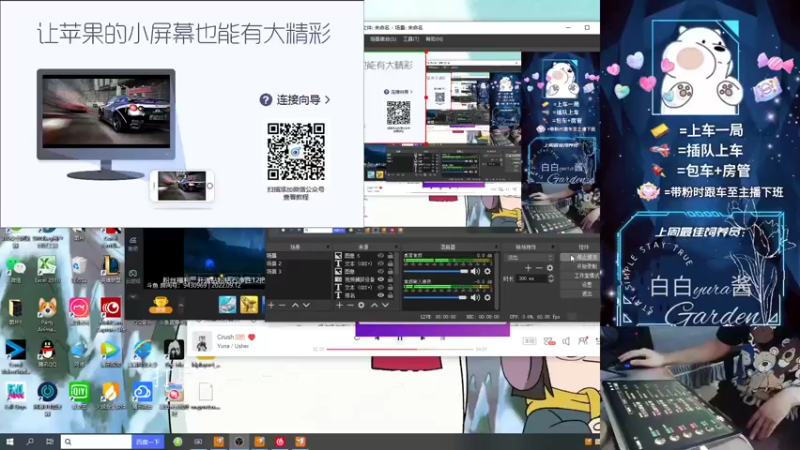Expand the down chevron in the Douyu sidebar

(133, 296)
